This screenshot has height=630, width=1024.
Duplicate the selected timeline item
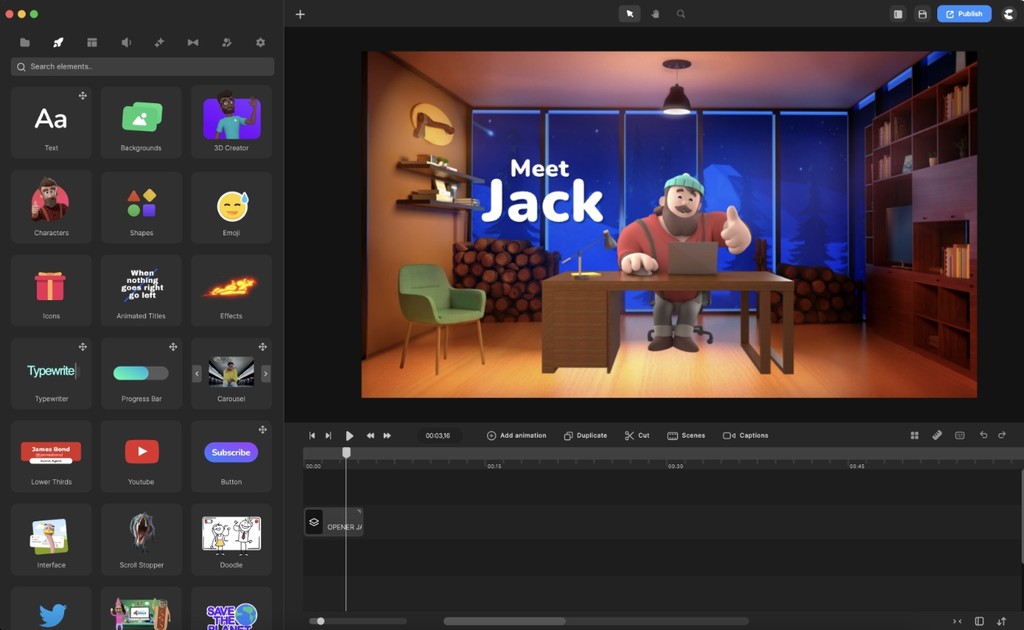[585, 436]
